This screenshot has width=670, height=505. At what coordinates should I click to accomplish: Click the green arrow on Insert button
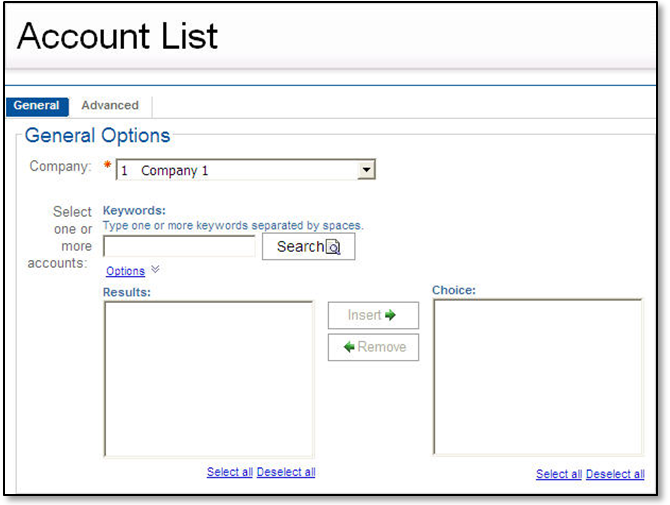point(390,315)
